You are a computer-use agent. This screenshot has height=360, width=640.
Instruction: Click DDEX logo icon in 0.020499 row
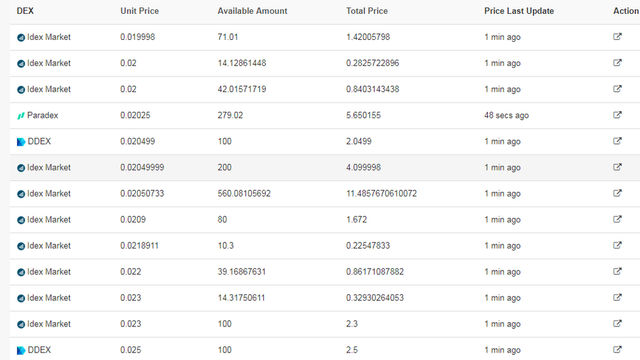[21, 142]
